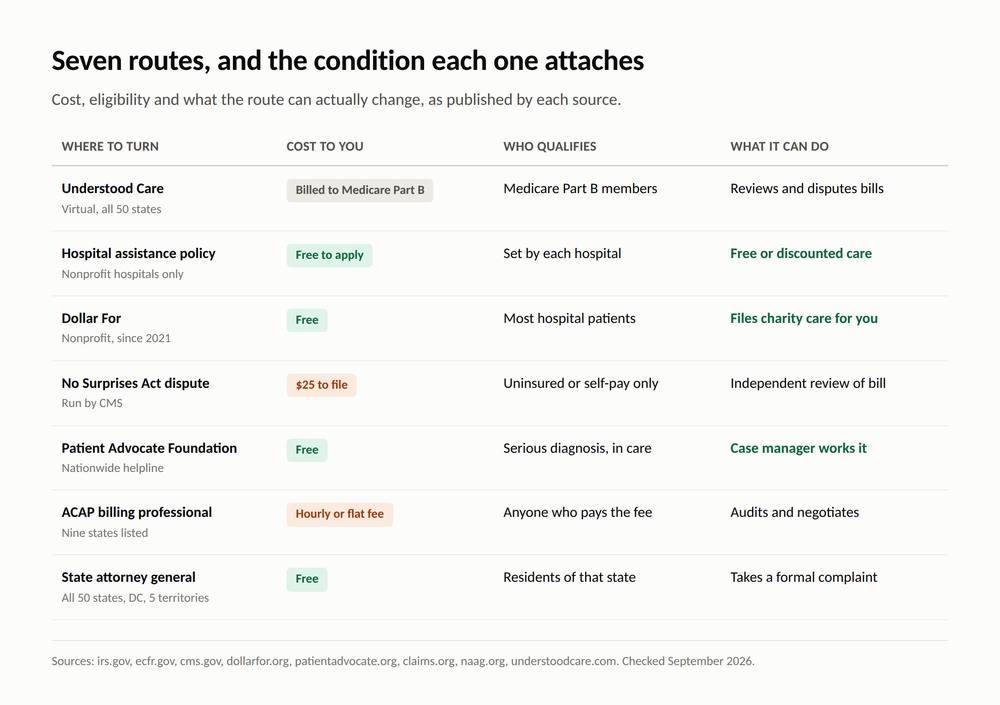The image size is (1000, 705).
Task: Click the 'Billed to Medicare Part B' badge
Action: (x=360, y=190)
